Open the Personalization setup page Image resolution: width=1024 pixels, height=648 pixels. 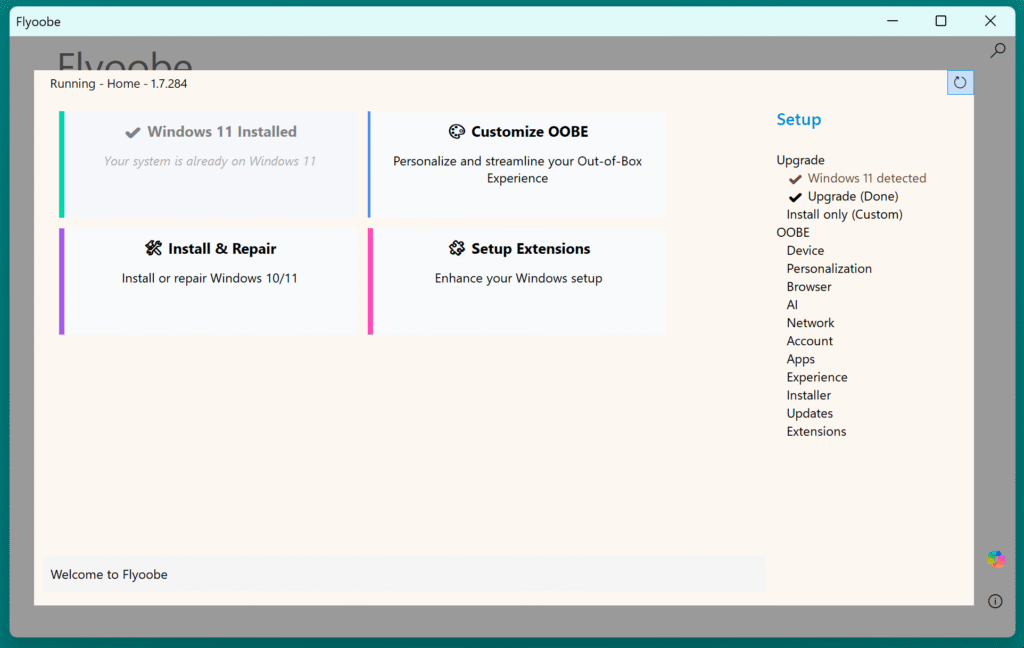(829, 268)
